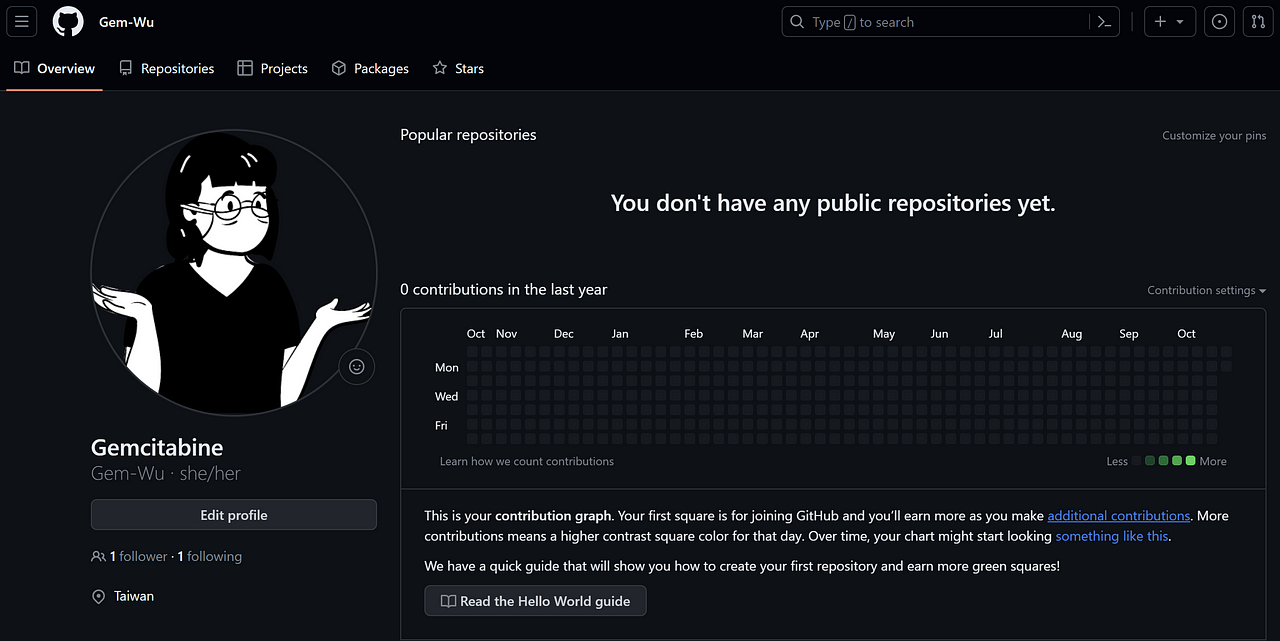Go to the Packages tab
This screenshot has height=641, width=1280.
tap(369, 68)
